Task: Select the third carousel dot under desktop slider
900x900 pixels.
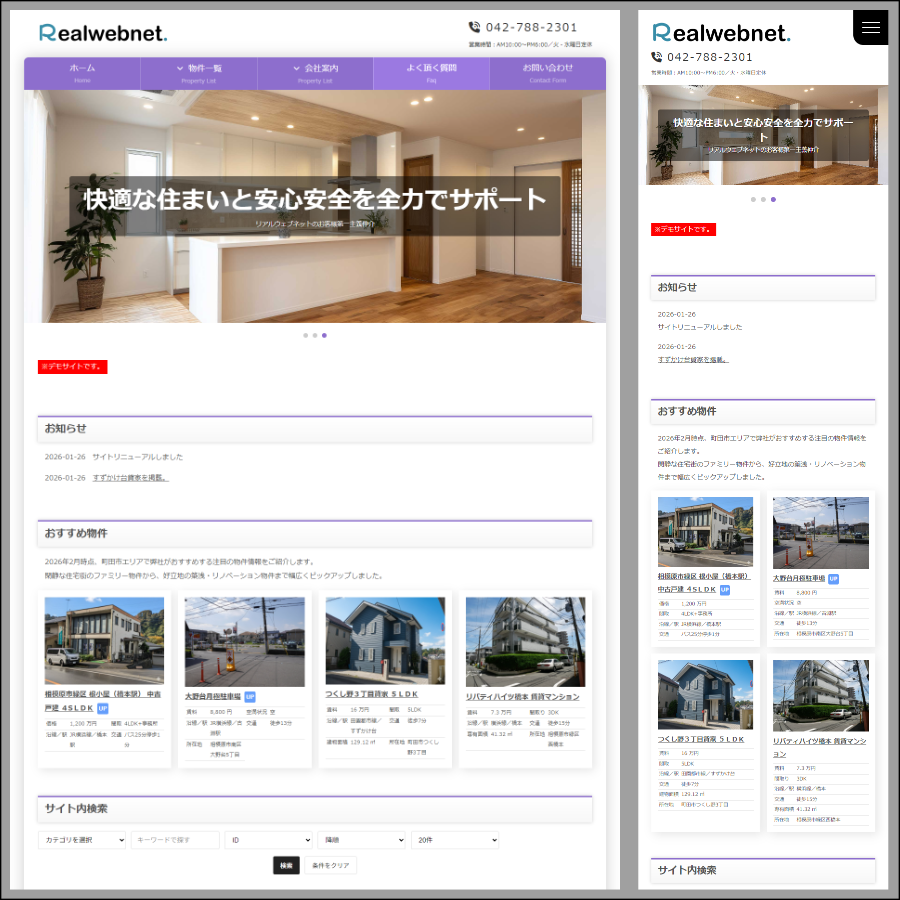Action: [x=324, y=335]
